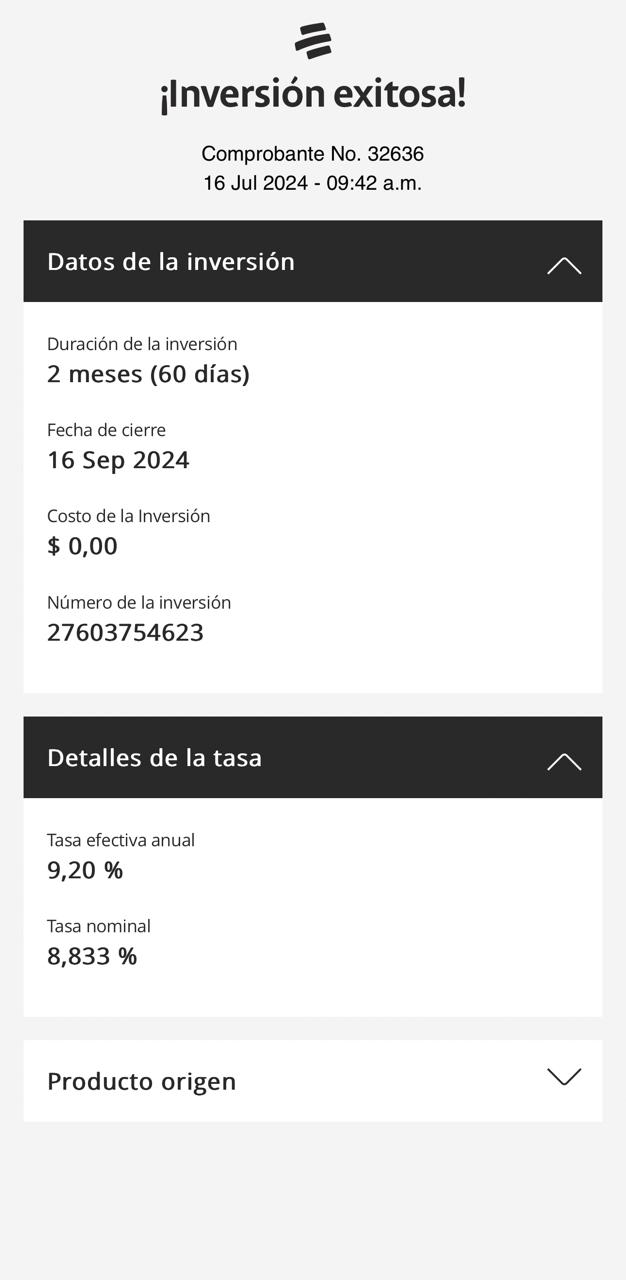The width and height of the screenshot is (626, 1280).
Task: Click the 9,20 % effective annual rate
Action: point(85,870)
